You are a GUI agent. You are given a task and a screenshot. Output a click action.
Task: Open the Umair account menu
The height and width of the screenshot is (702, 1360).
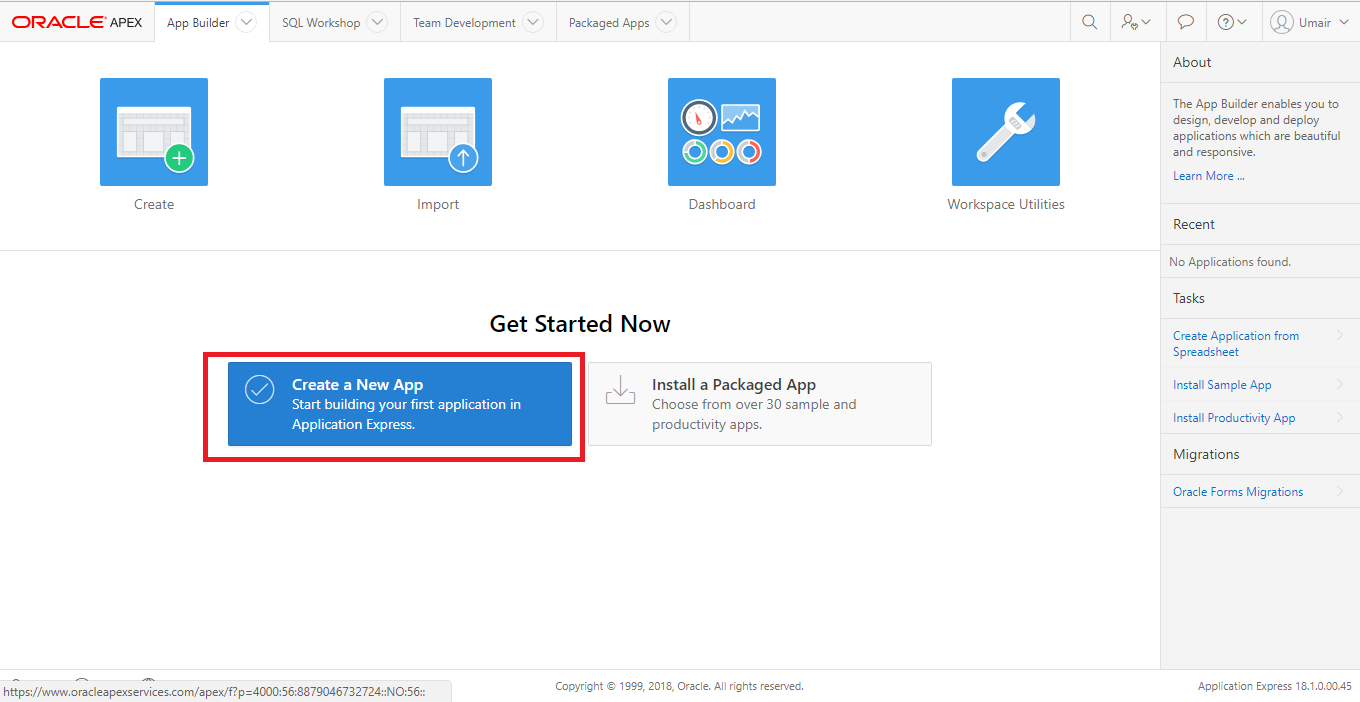pos(1309,22)
